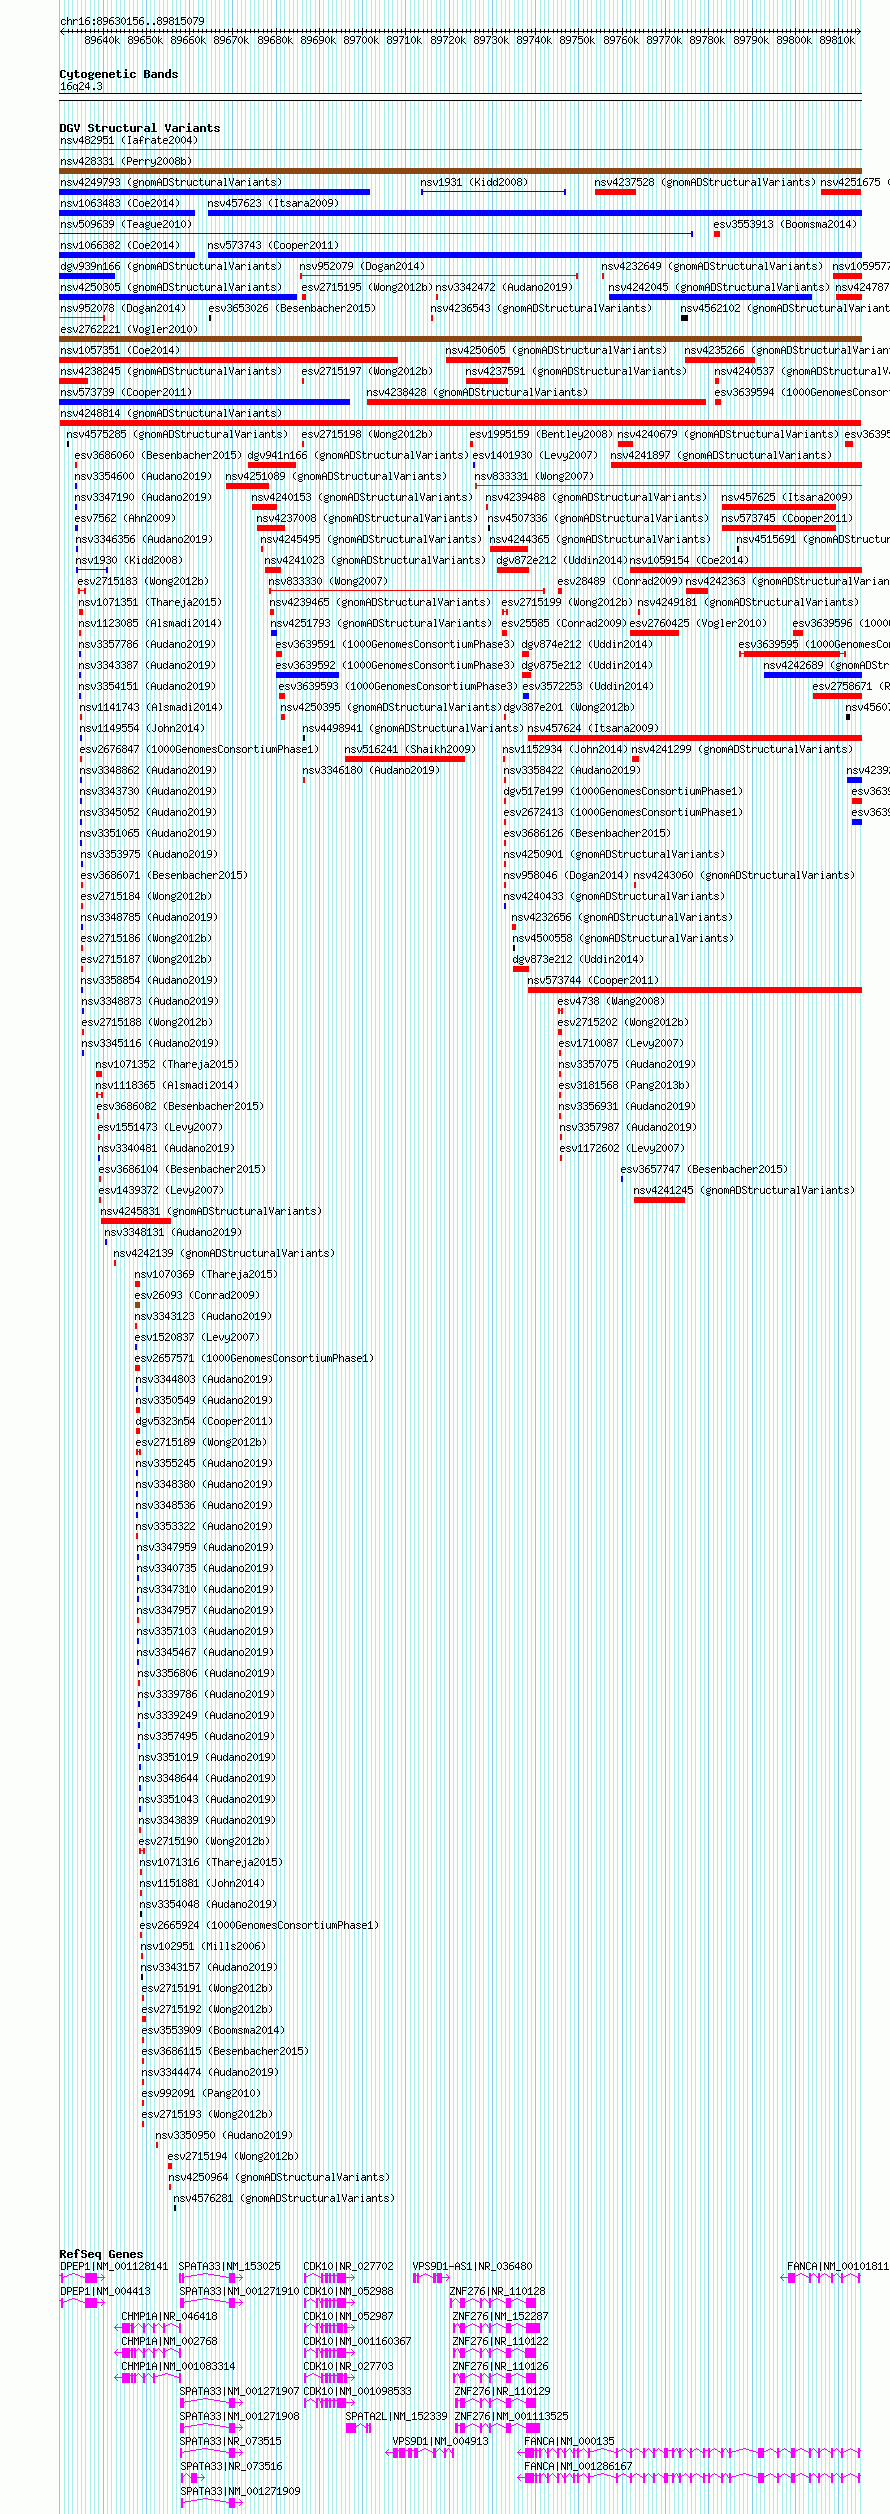Open variant esv7562 (Ahn2009)
Screen dimensions: 890x2514
(x=125, y=518)
